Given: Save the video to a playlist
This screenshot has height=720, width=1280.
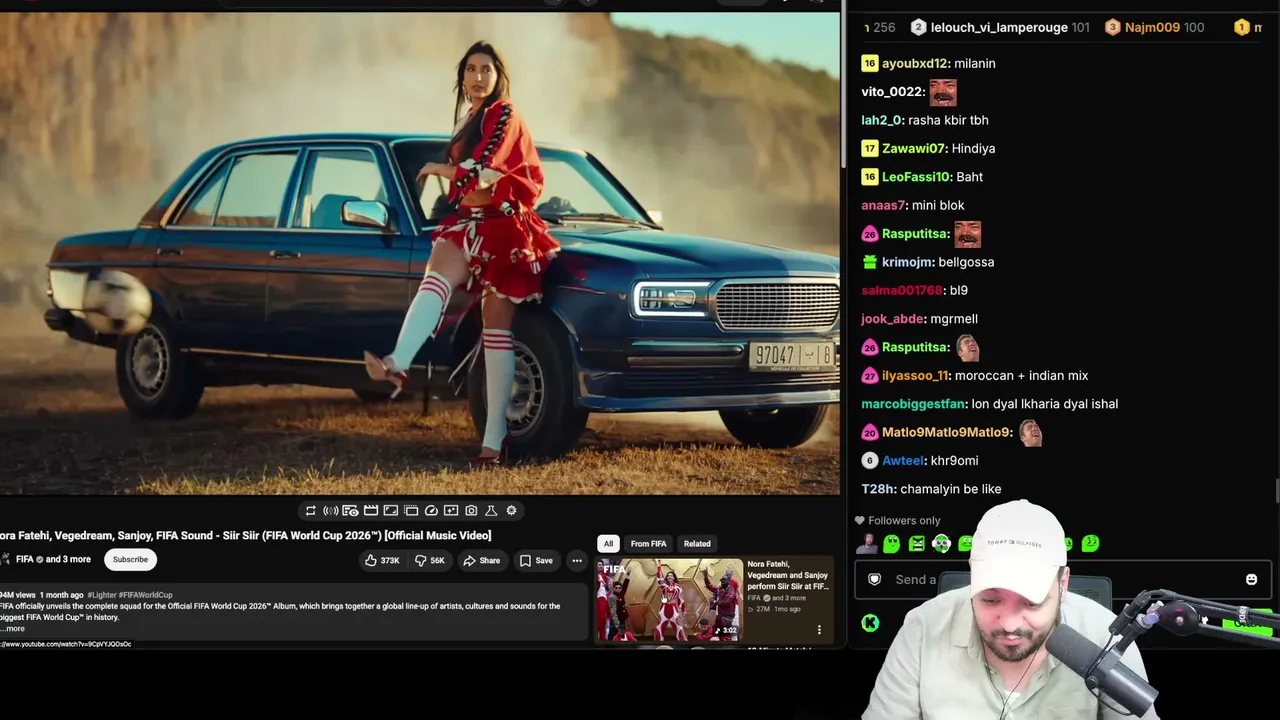Looking at the screenshot, I should pos(536,560).
